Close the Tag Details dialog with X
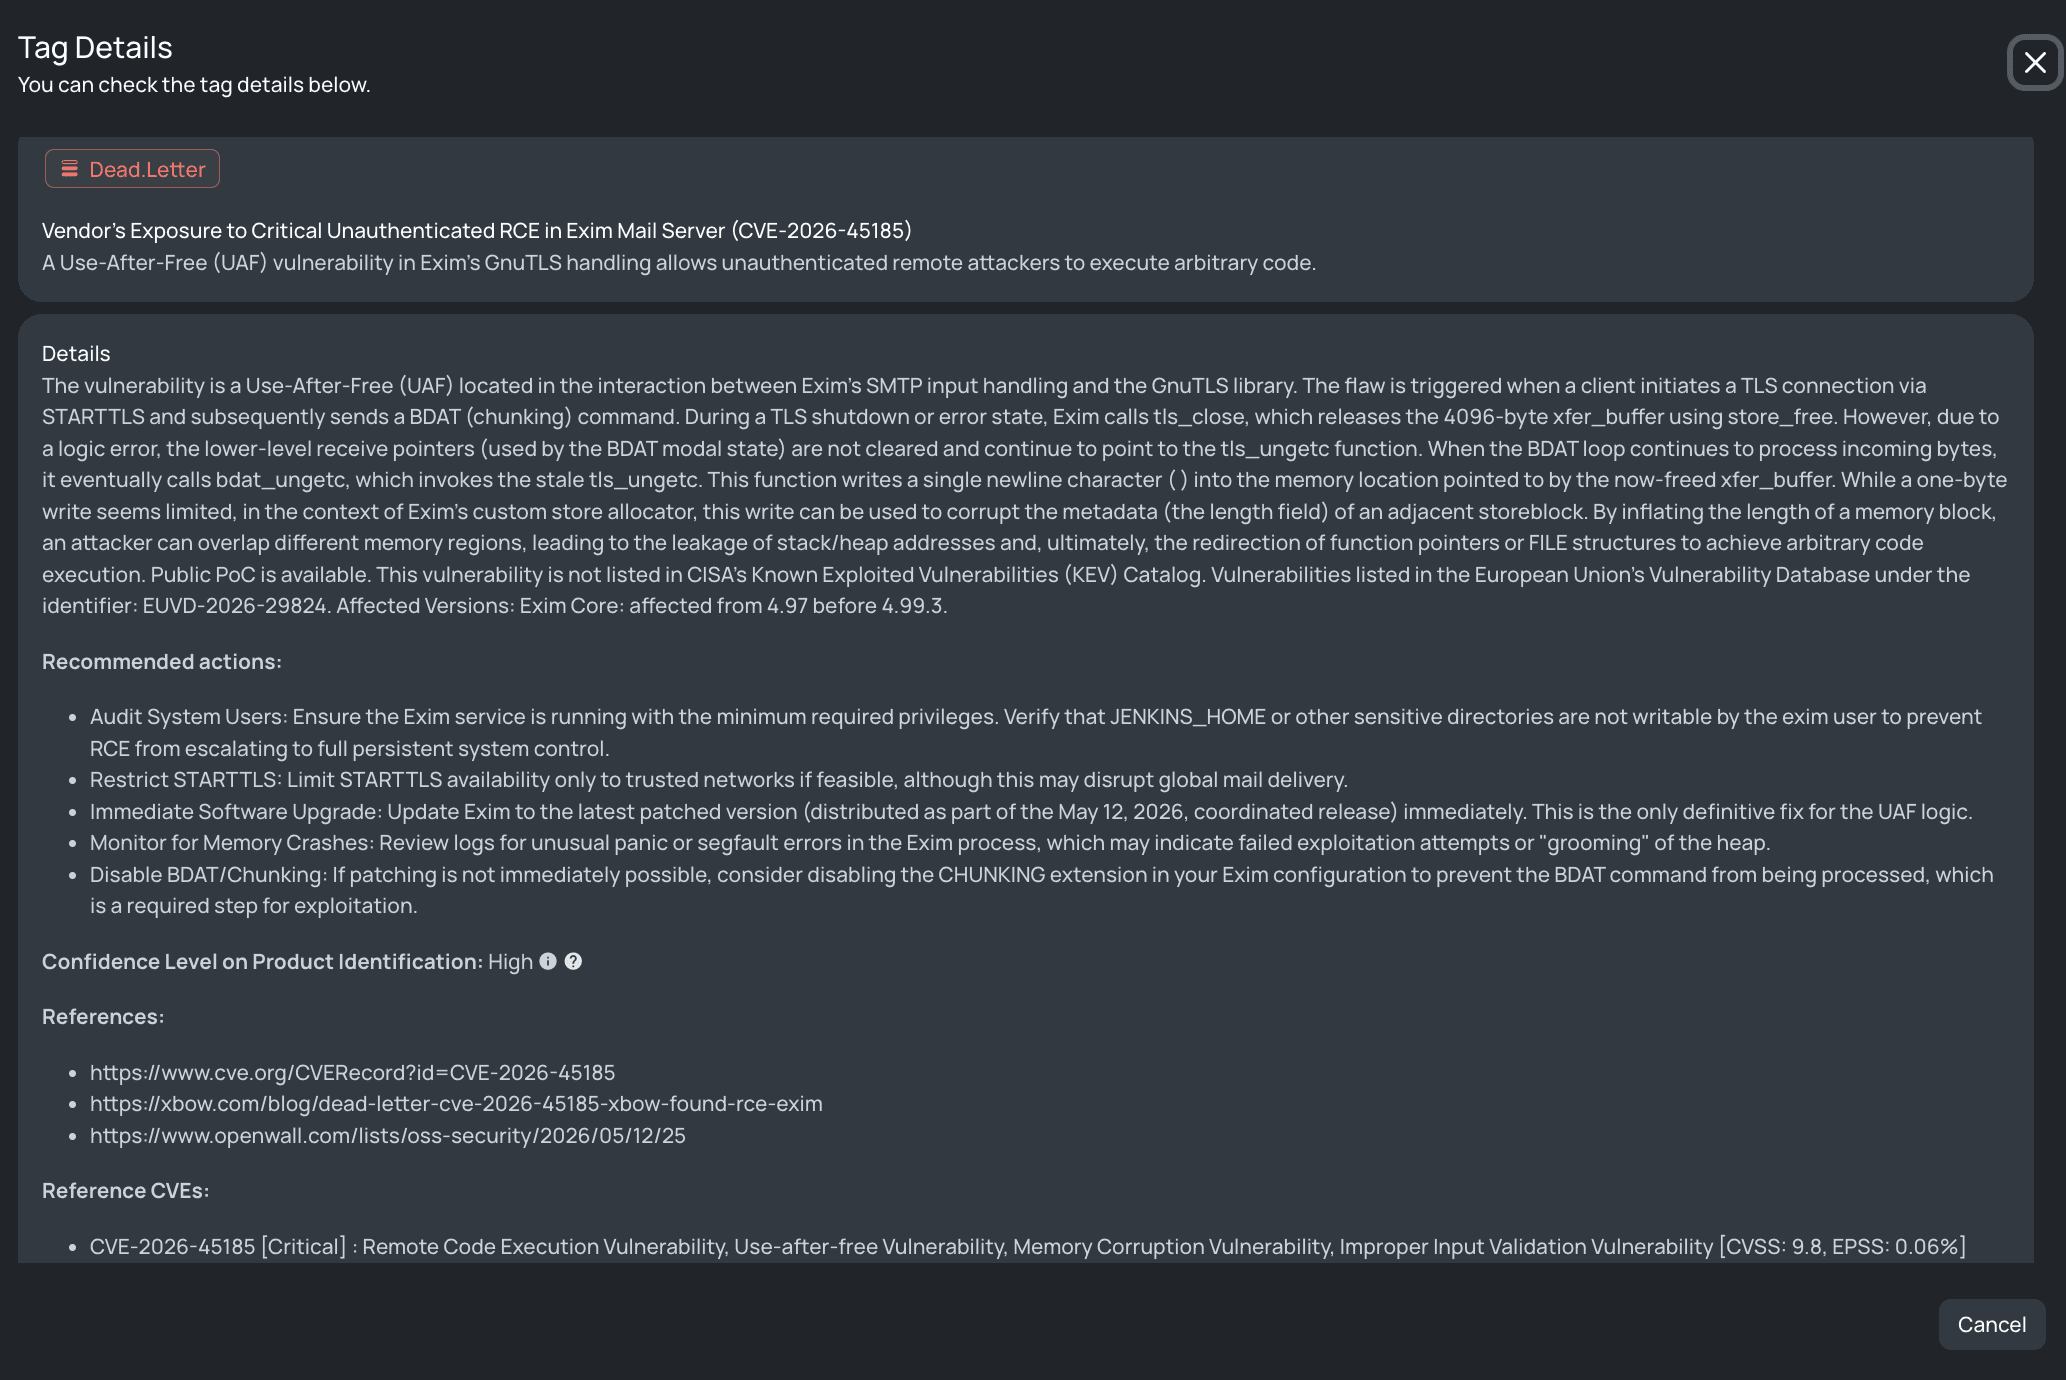 click(2035, 63)
